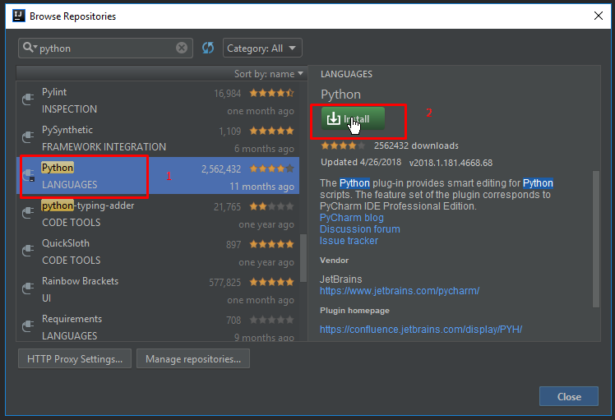The image size is (615, 420).
Task: Select the Requirements plugin row
Action: click(158, 326)
